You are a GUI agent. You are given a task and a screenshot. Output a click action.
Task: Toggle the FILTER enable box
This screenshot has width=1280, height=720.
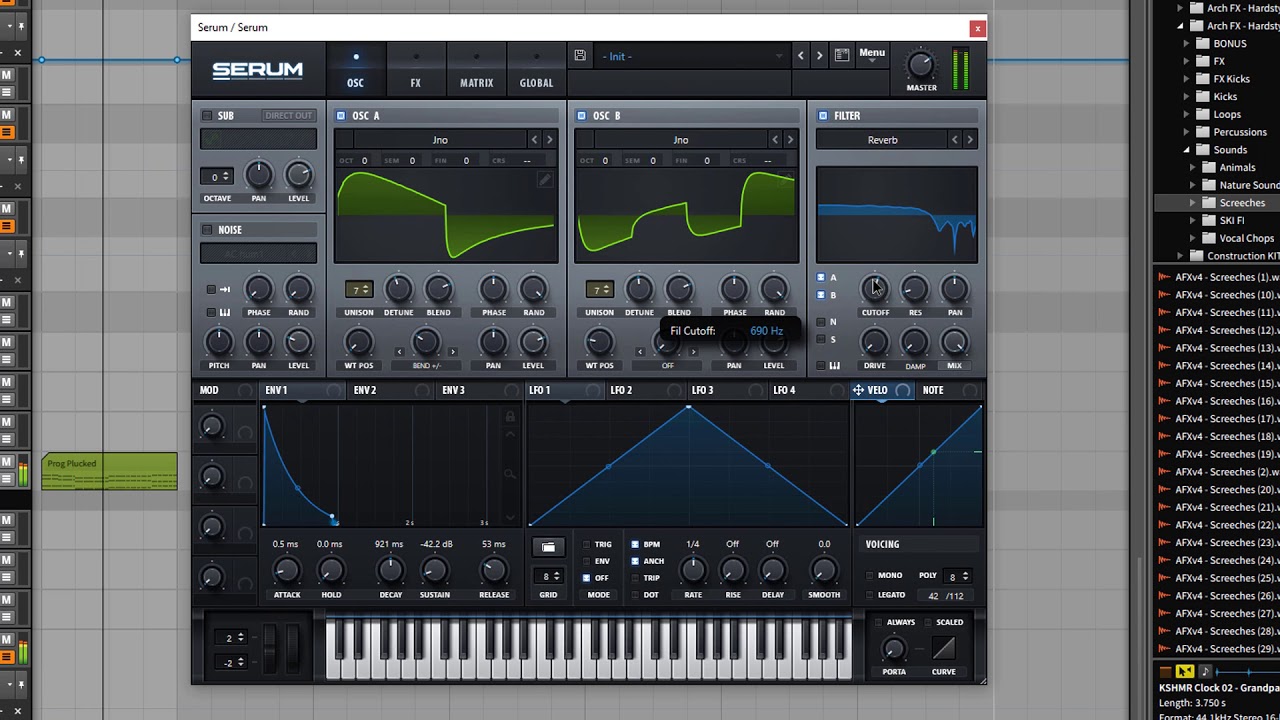pos(823,115)
